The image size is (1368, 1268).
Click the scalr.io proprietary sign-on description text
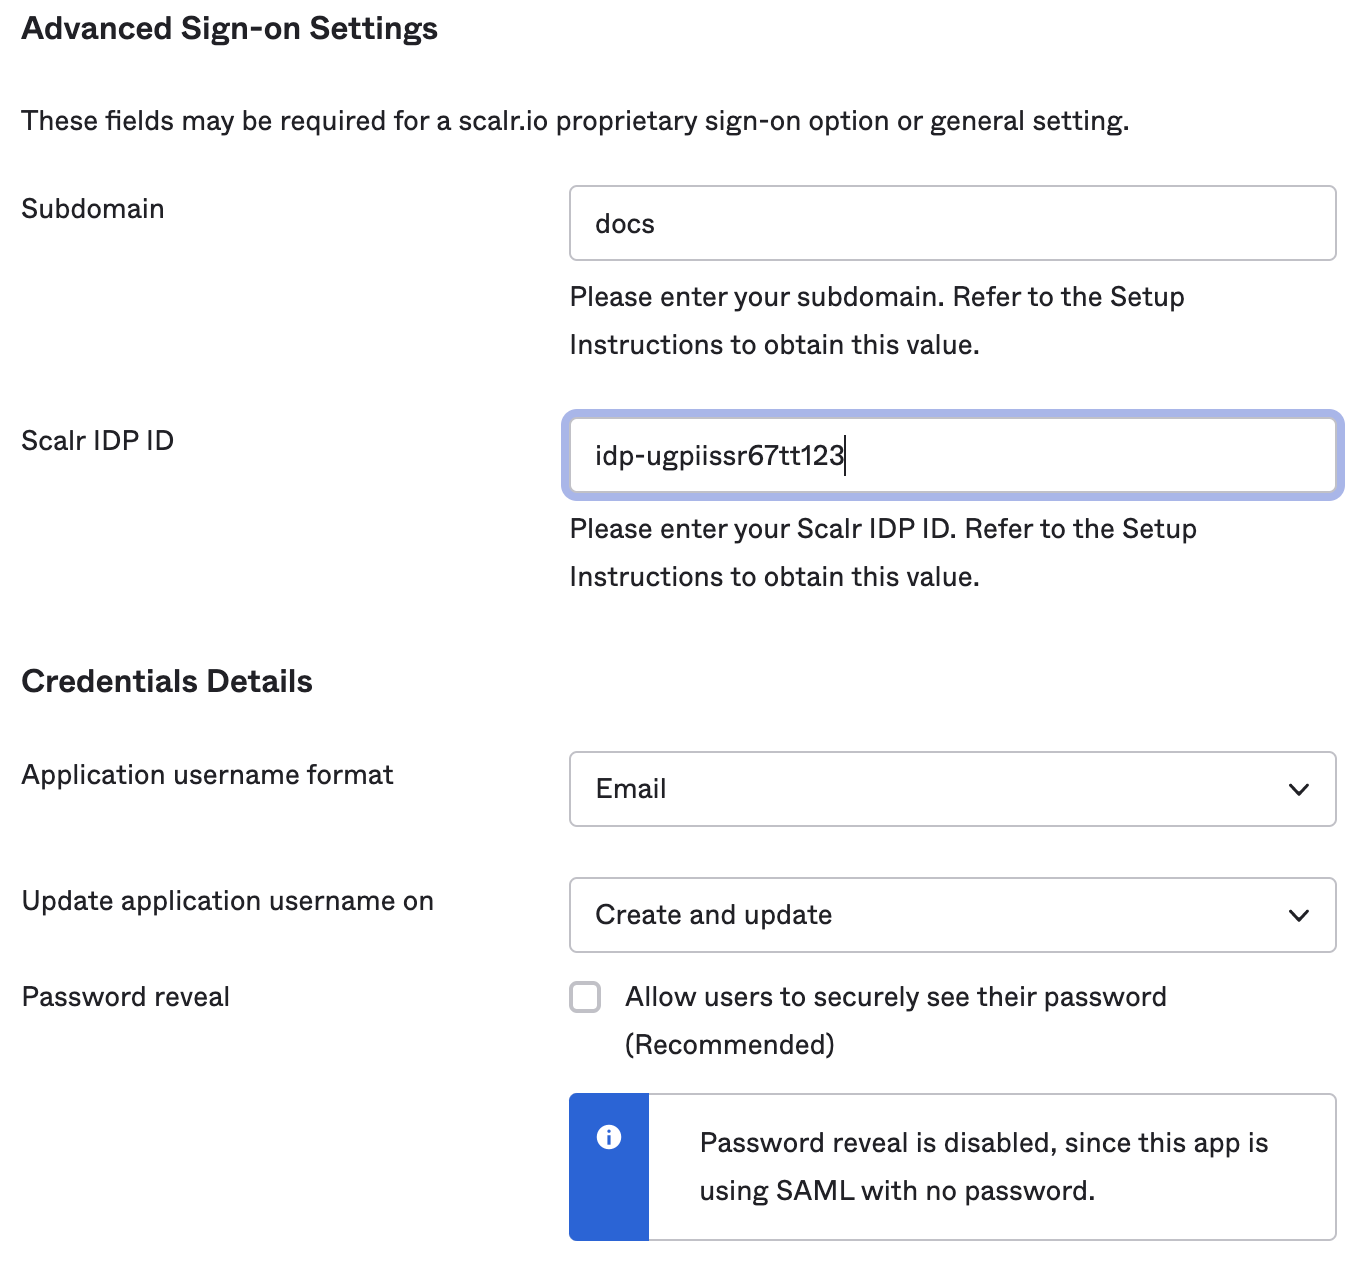pos(575,121)
